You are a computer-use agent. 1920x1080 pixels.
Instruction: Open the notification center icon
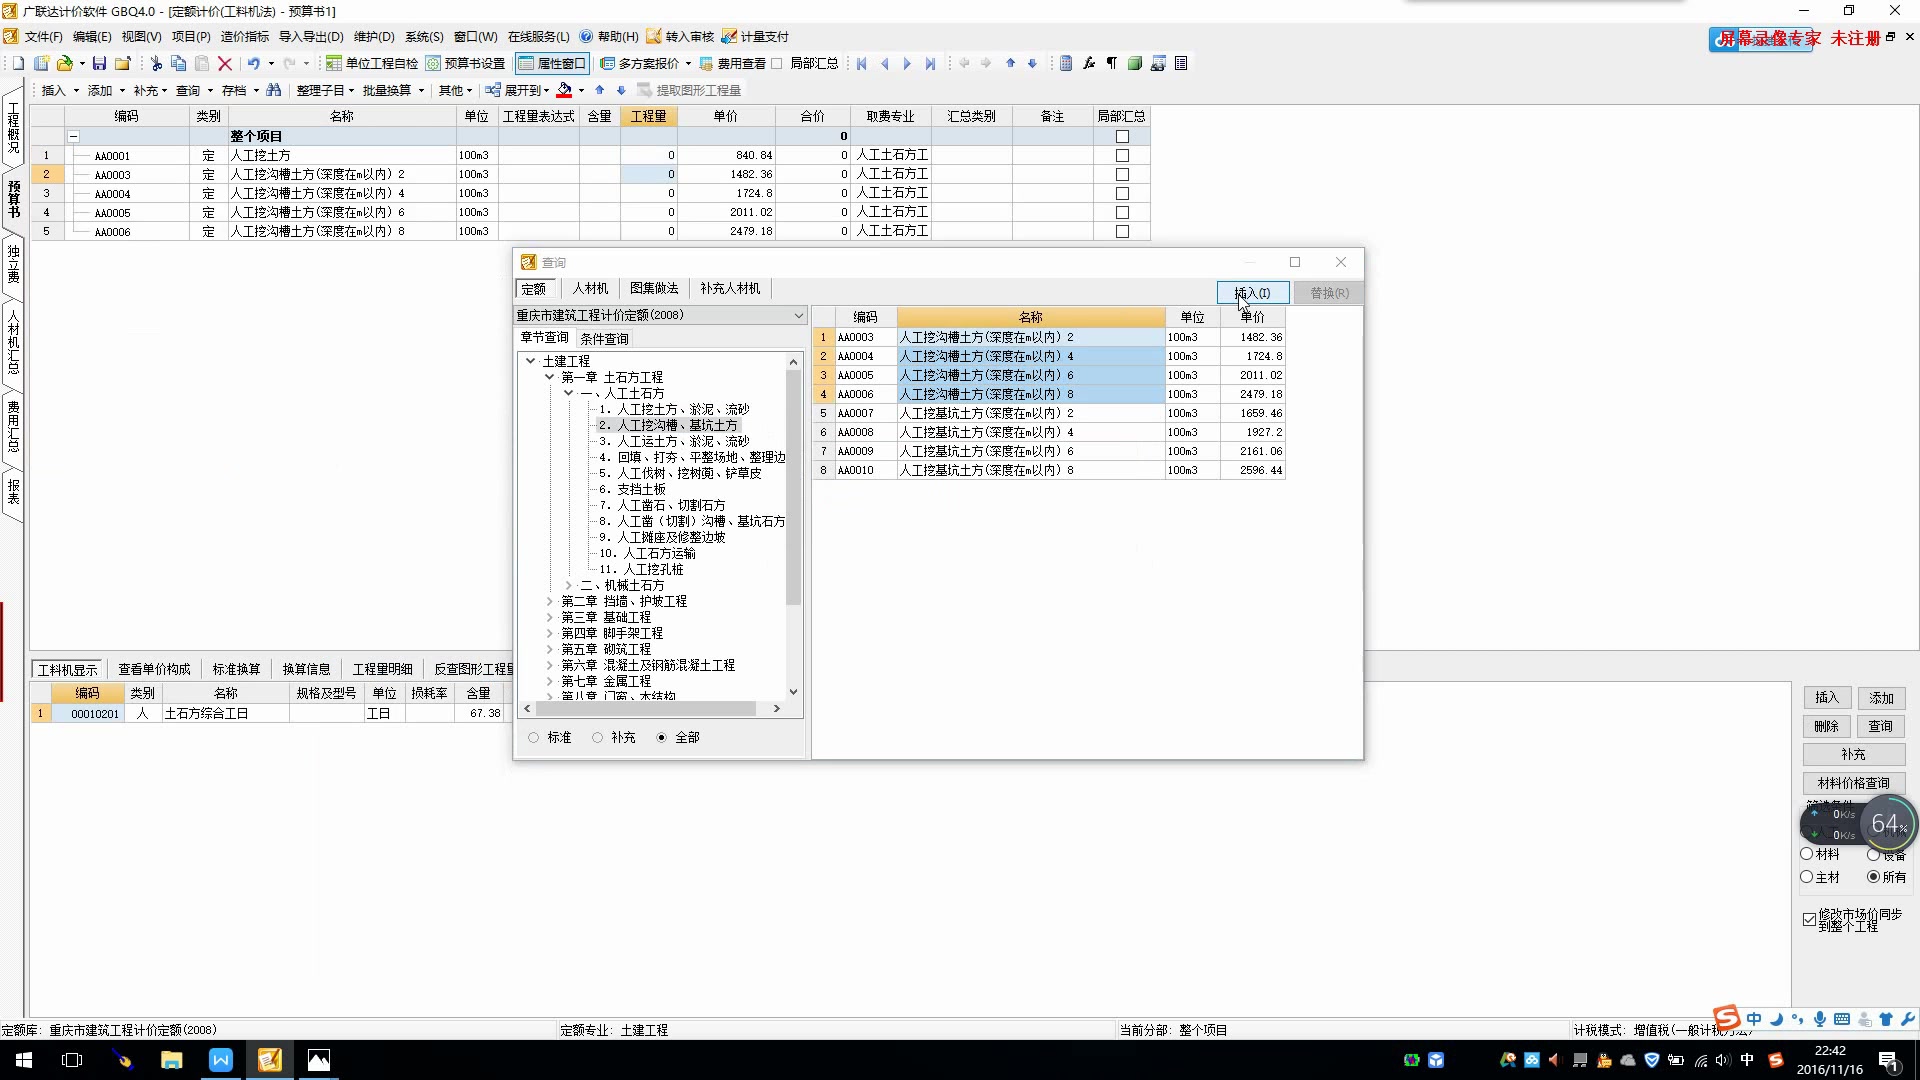(1889, 1060)
